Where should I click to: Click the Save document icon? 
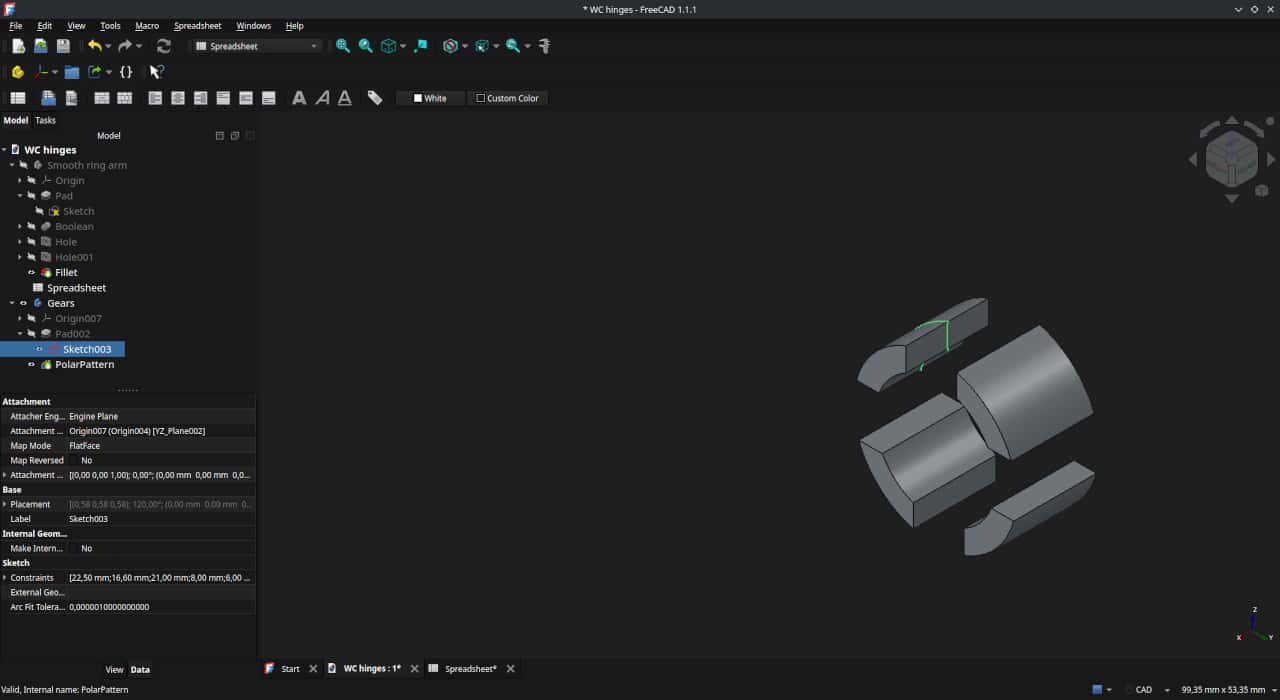[63, 46]
